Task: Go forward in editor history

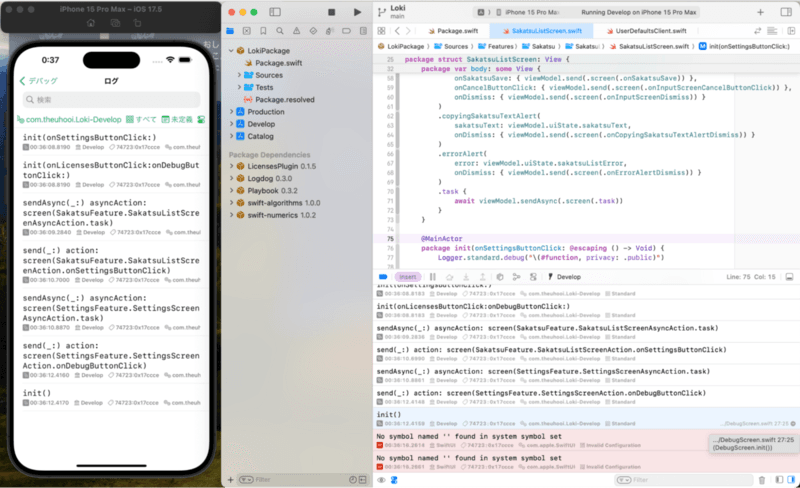Action: click(x=408, y=31)
